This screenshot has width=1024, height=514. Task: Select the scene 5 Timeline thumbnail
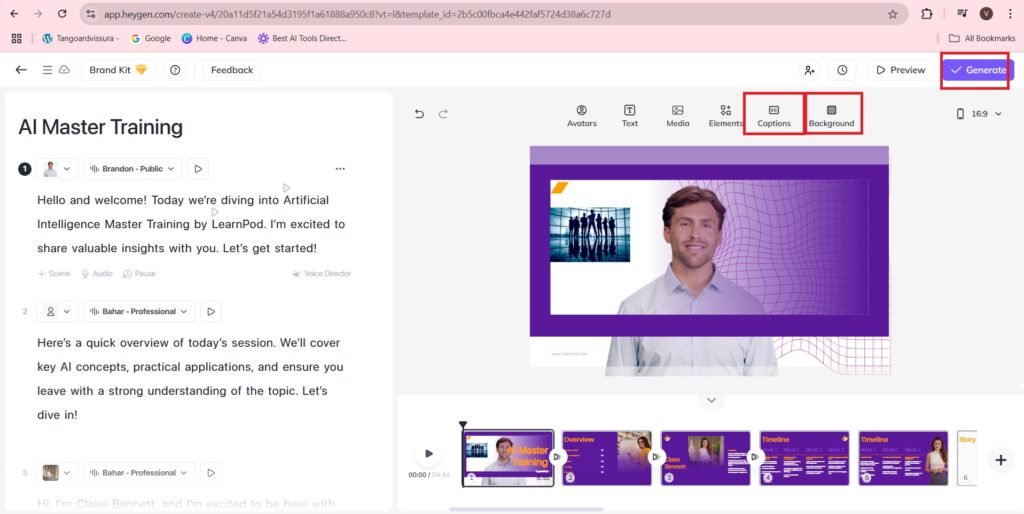[903, 458]
